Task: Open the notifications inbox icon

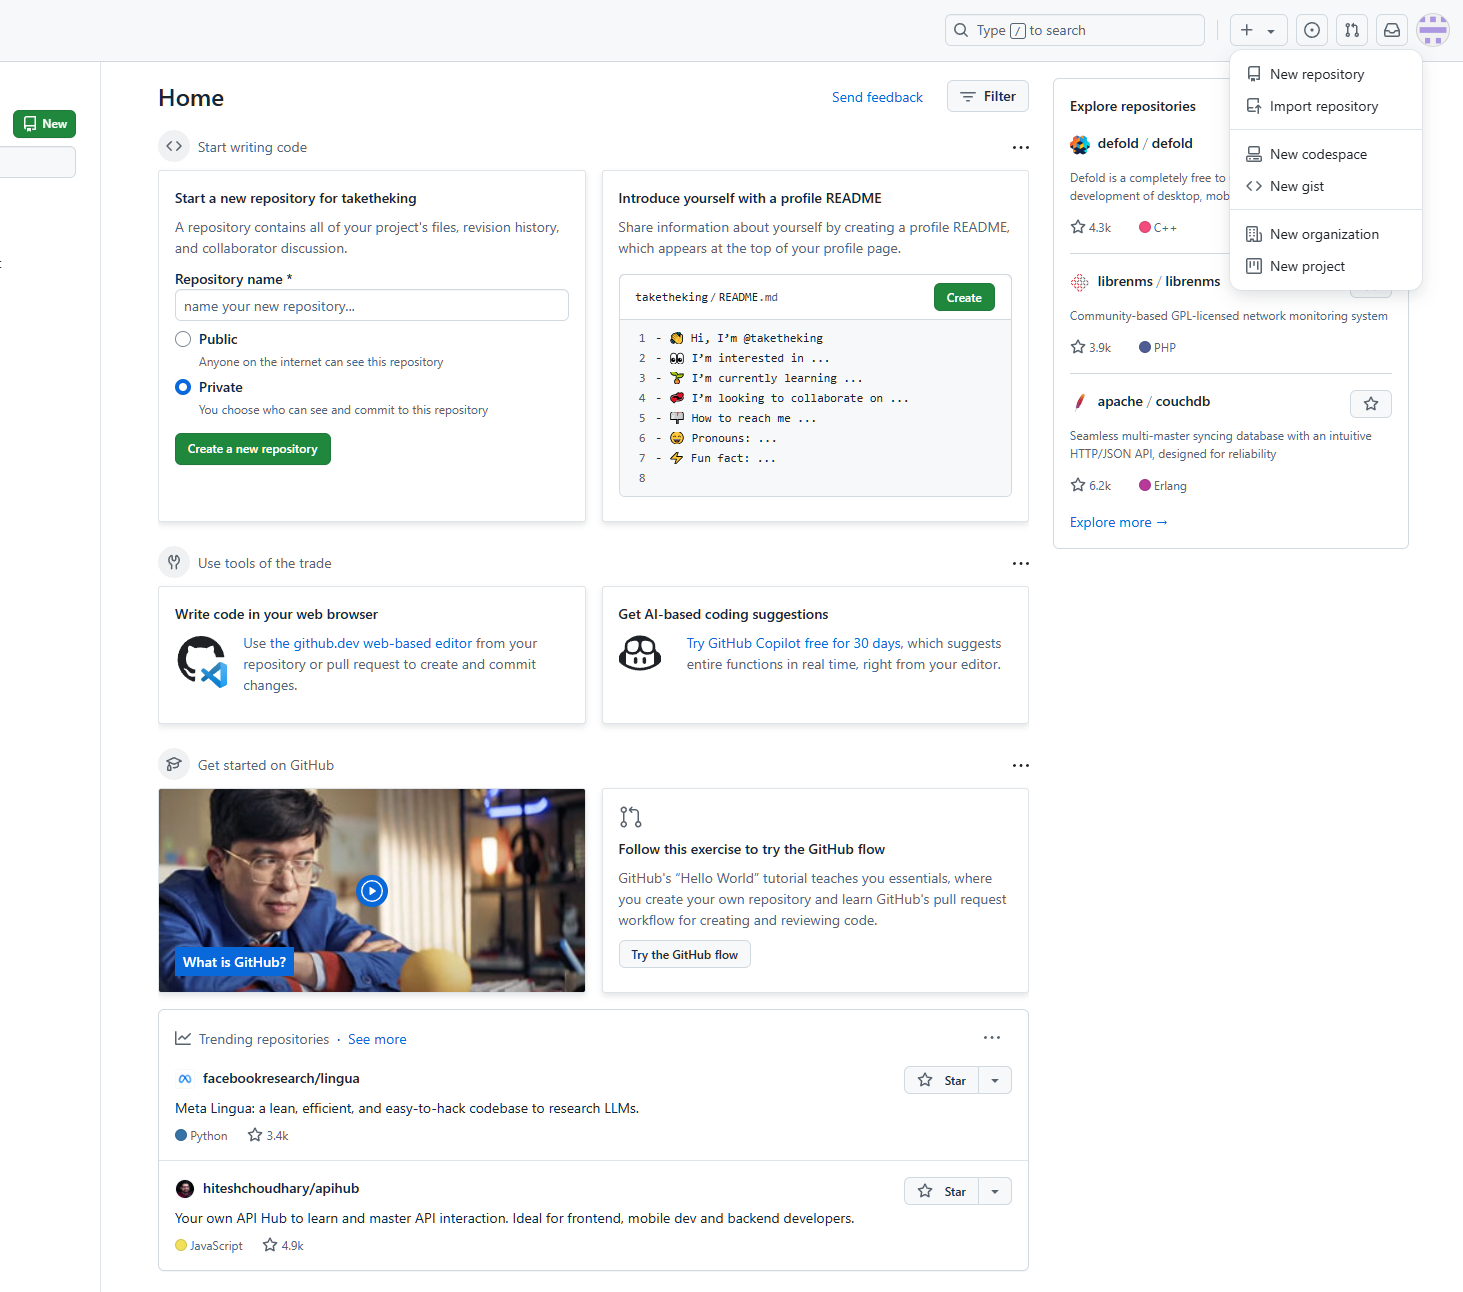Action: coord(1392,30)
